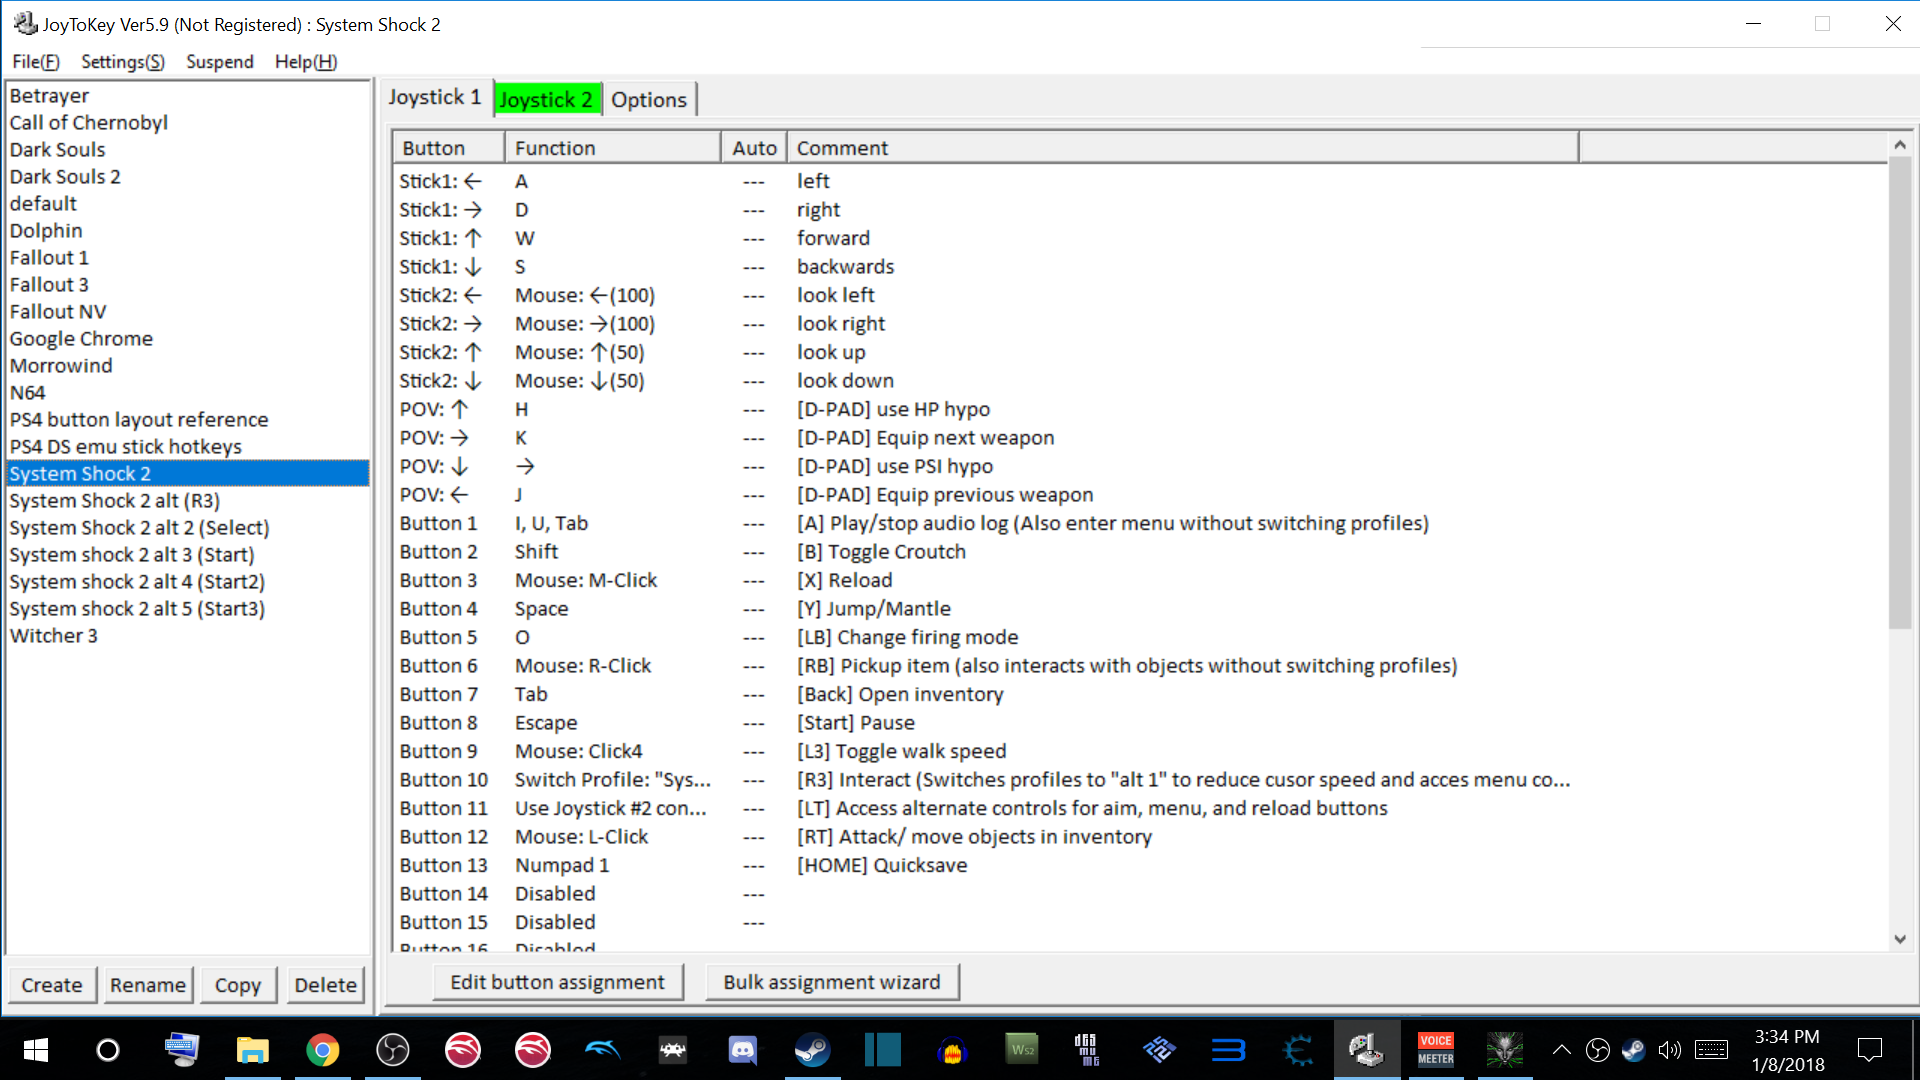Viewport: 1920px width, 1080px height.
Task: Open the Settings menu
Action: (122, 62)
